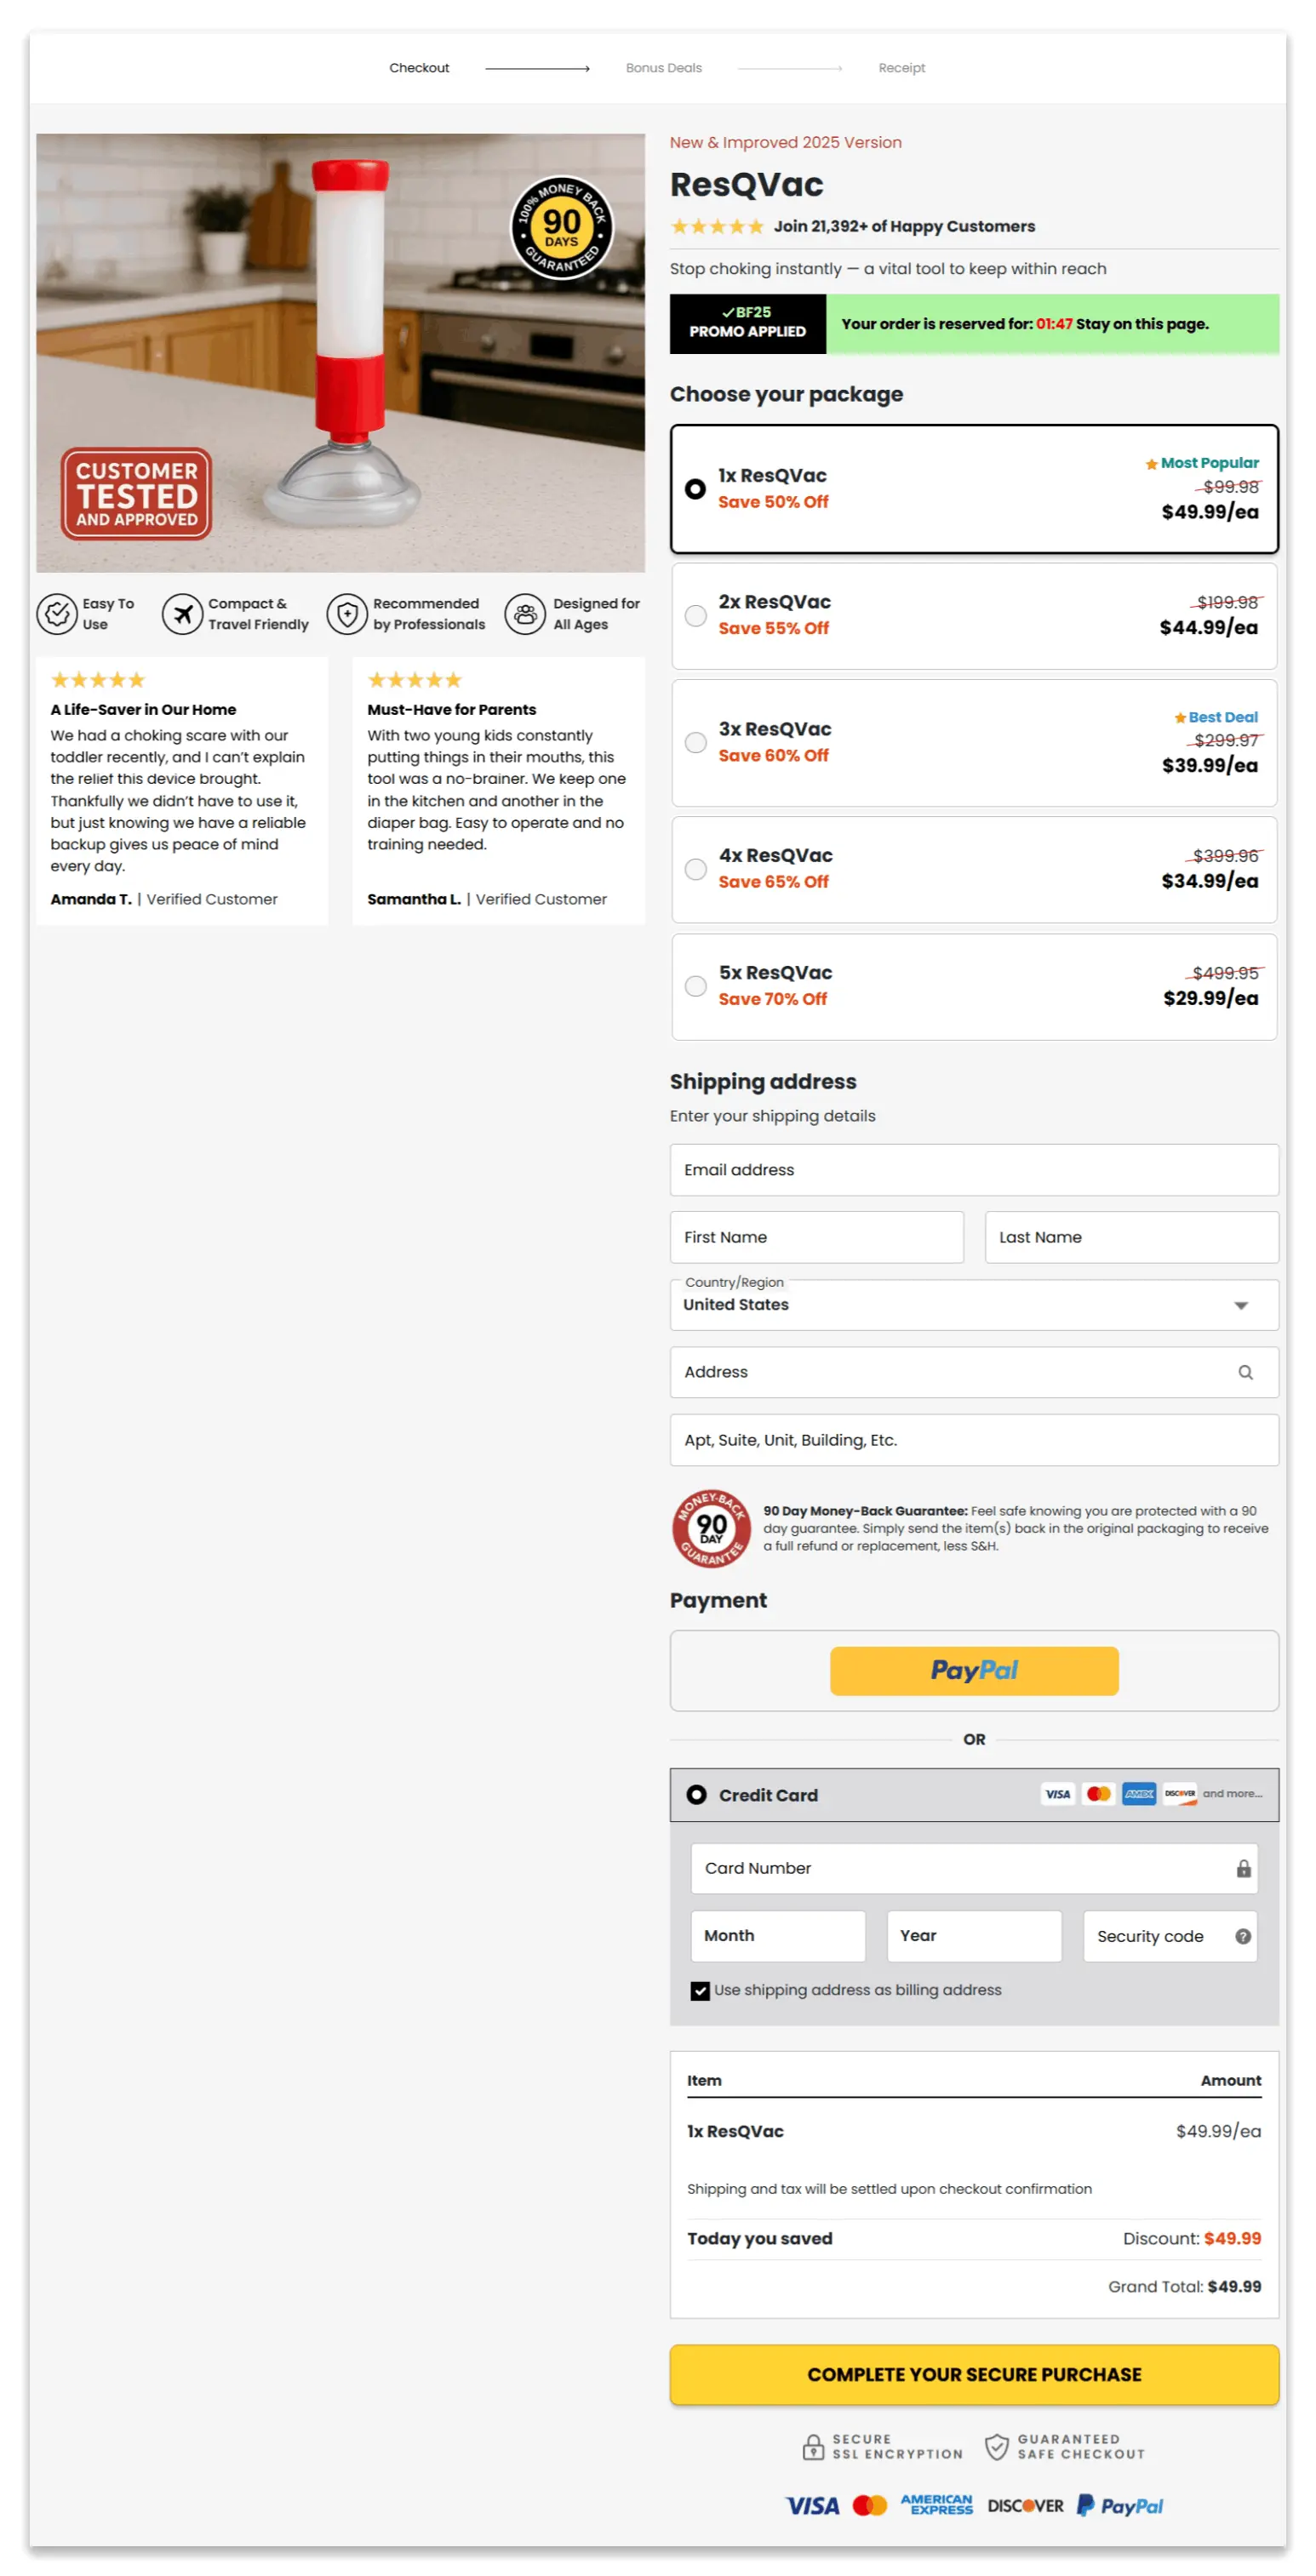Click the star rating under ResQVac title
This screenshot has height=2576, width=1316.
pyautogui.click(x=717, y=226)
